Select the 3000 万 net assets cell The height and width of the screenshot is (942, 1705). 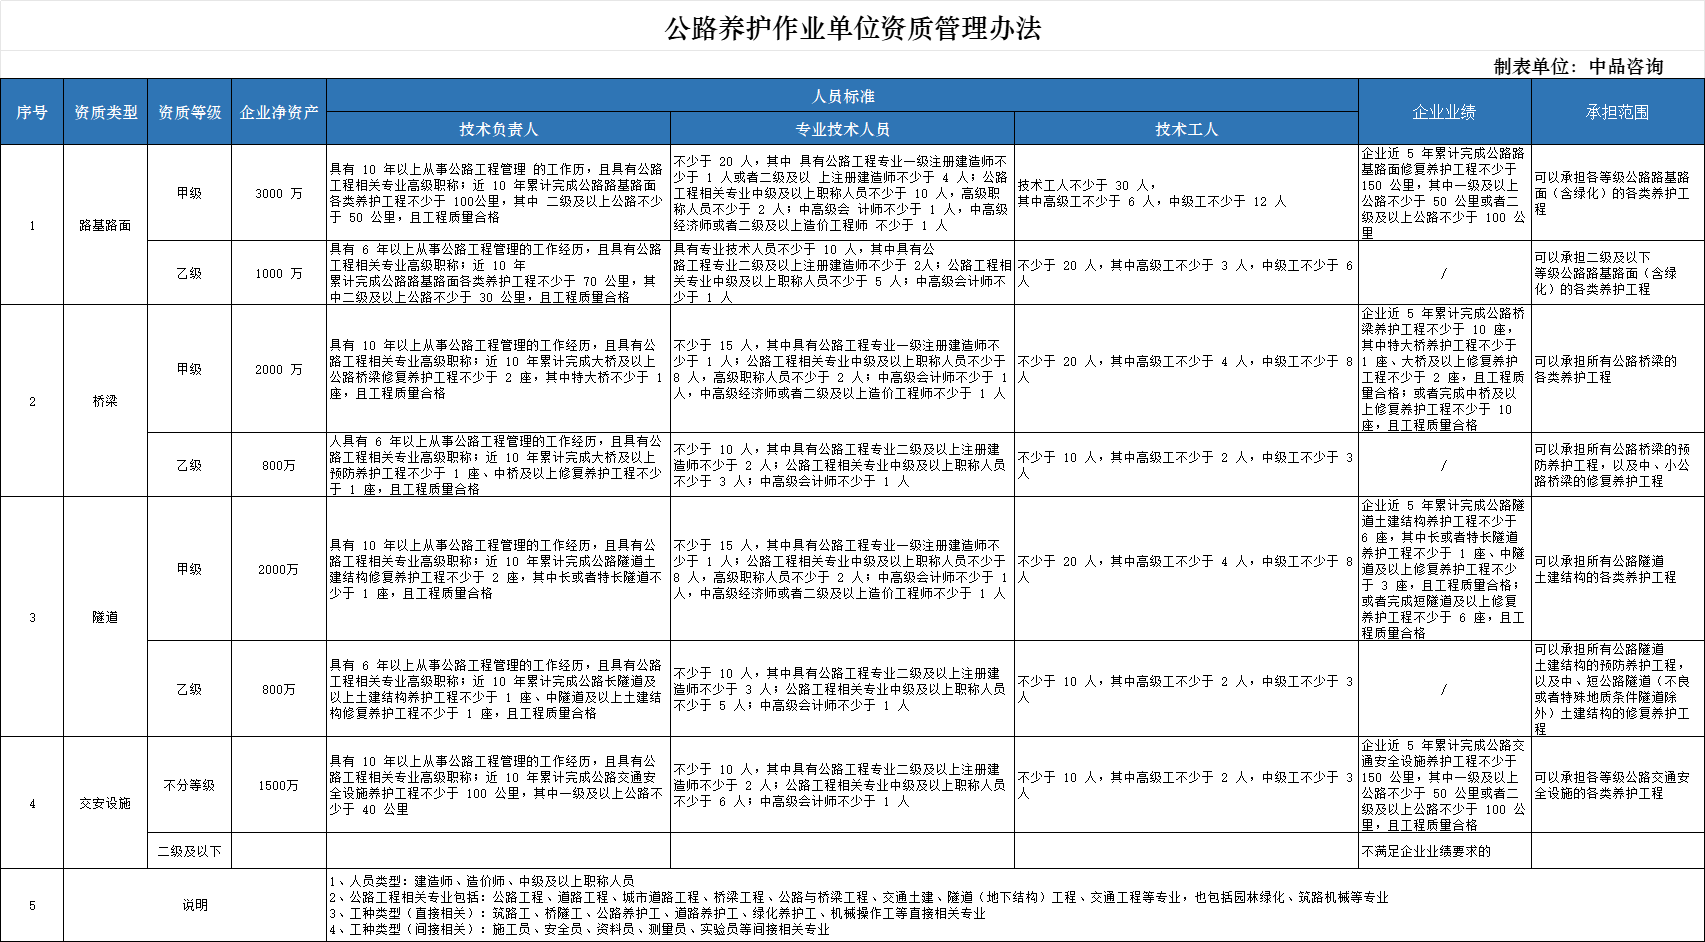[x=279, y=193]
